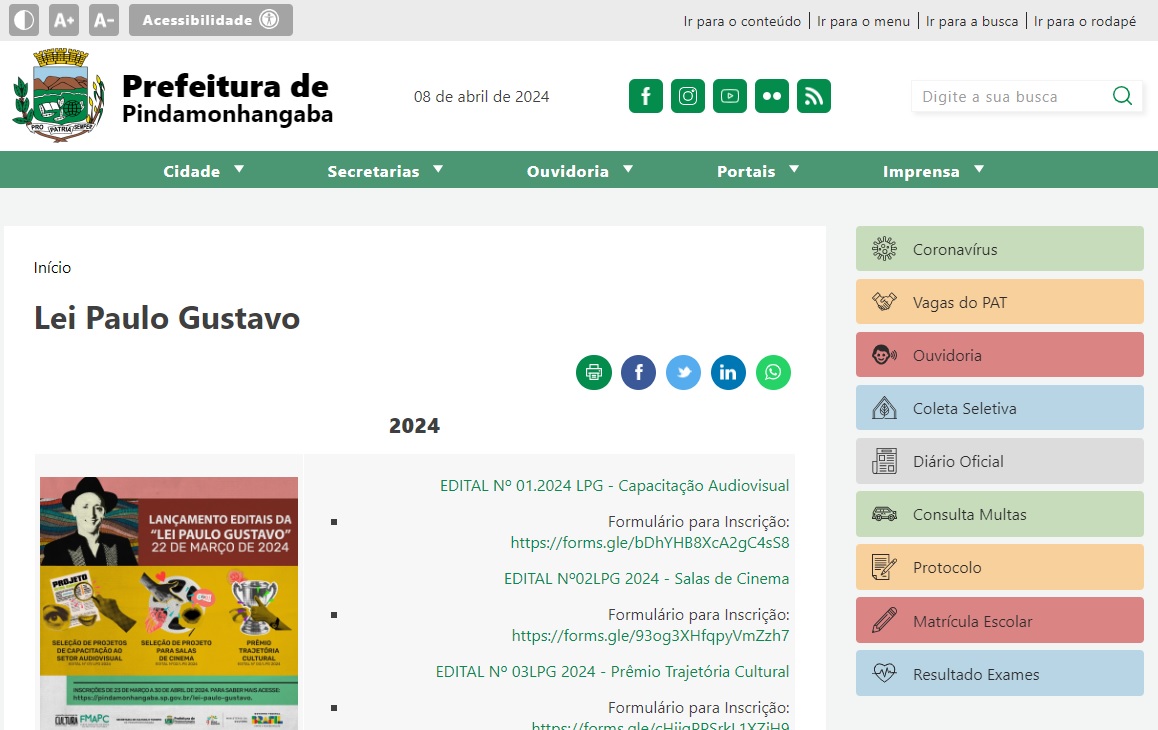Print the page using printer icon
This screenshot has height=730, width=1158.
593,373
